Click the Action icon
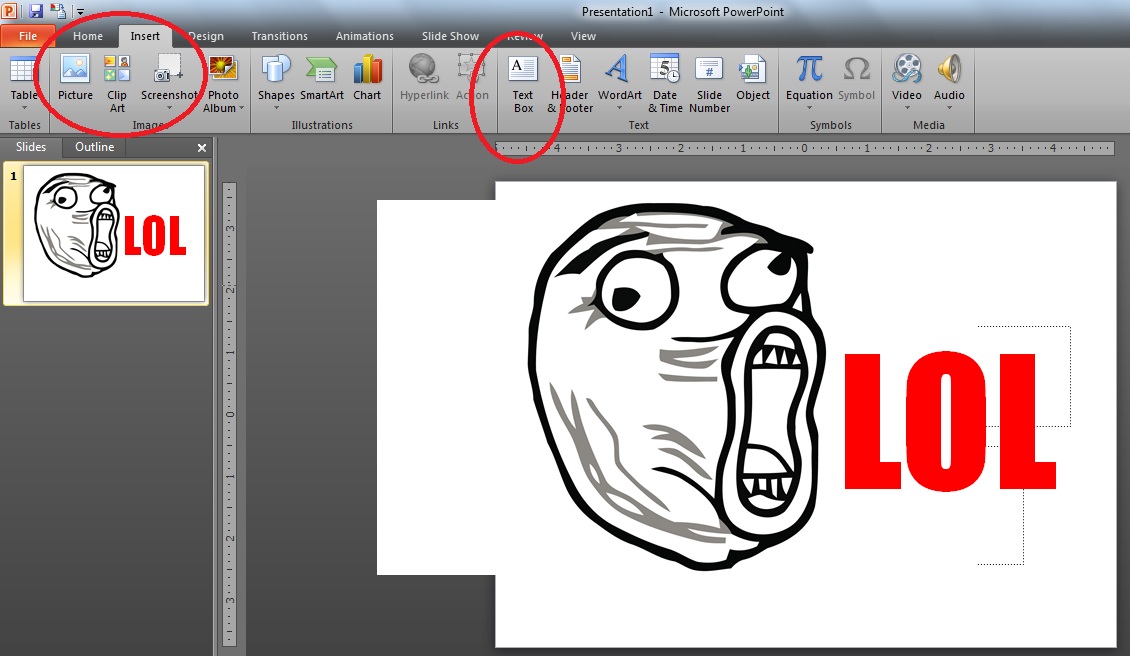 (472, 69)
